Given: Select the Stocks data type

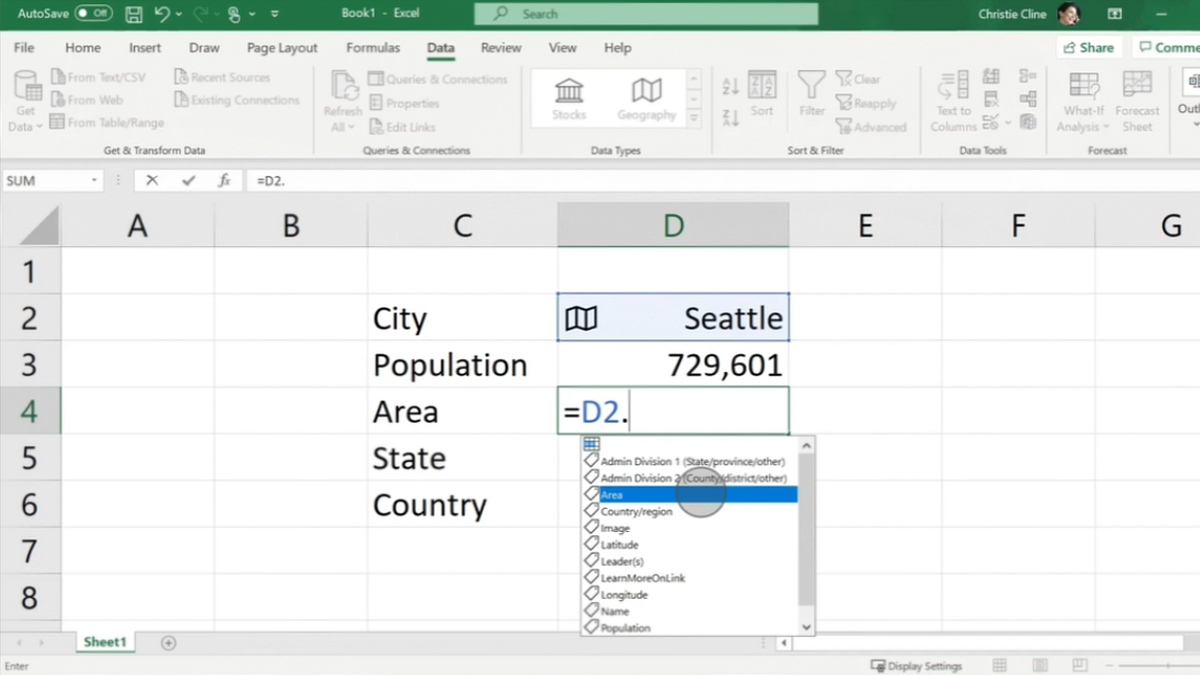Looking at the screenshot, I should [x=569, y=98].
